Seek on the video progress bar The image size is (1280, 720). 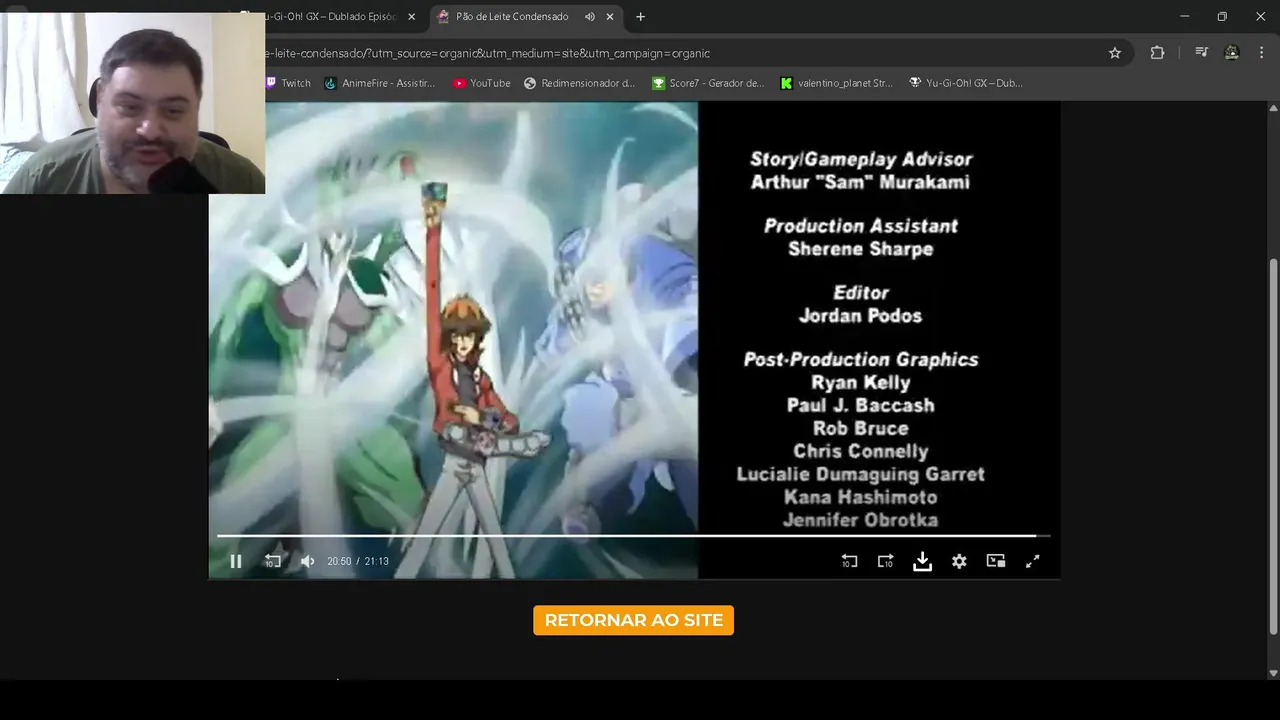pyautogui.click(x=633, y=536)
